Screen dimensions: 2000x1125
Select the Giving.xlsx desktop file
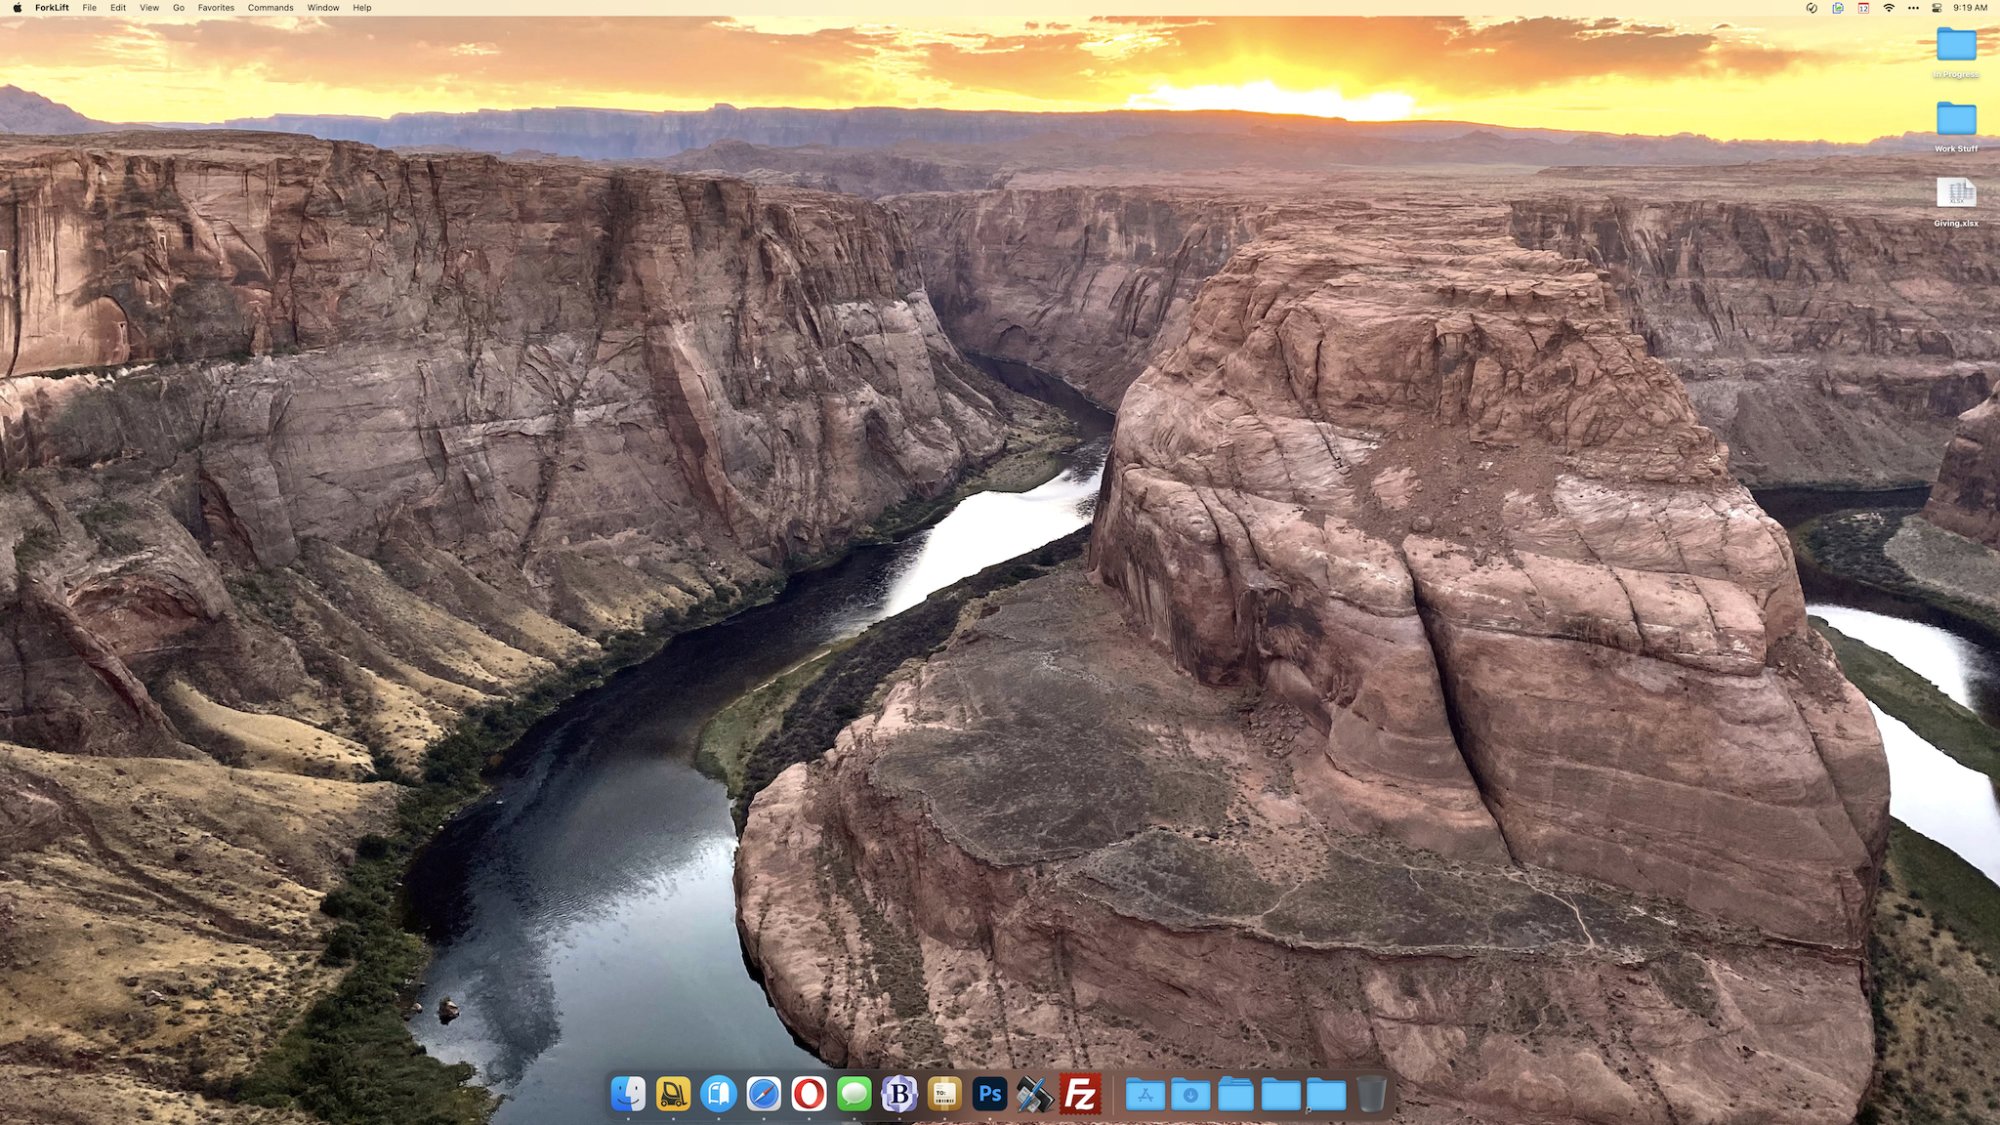pyautogui.click(x=1956, y=194)
